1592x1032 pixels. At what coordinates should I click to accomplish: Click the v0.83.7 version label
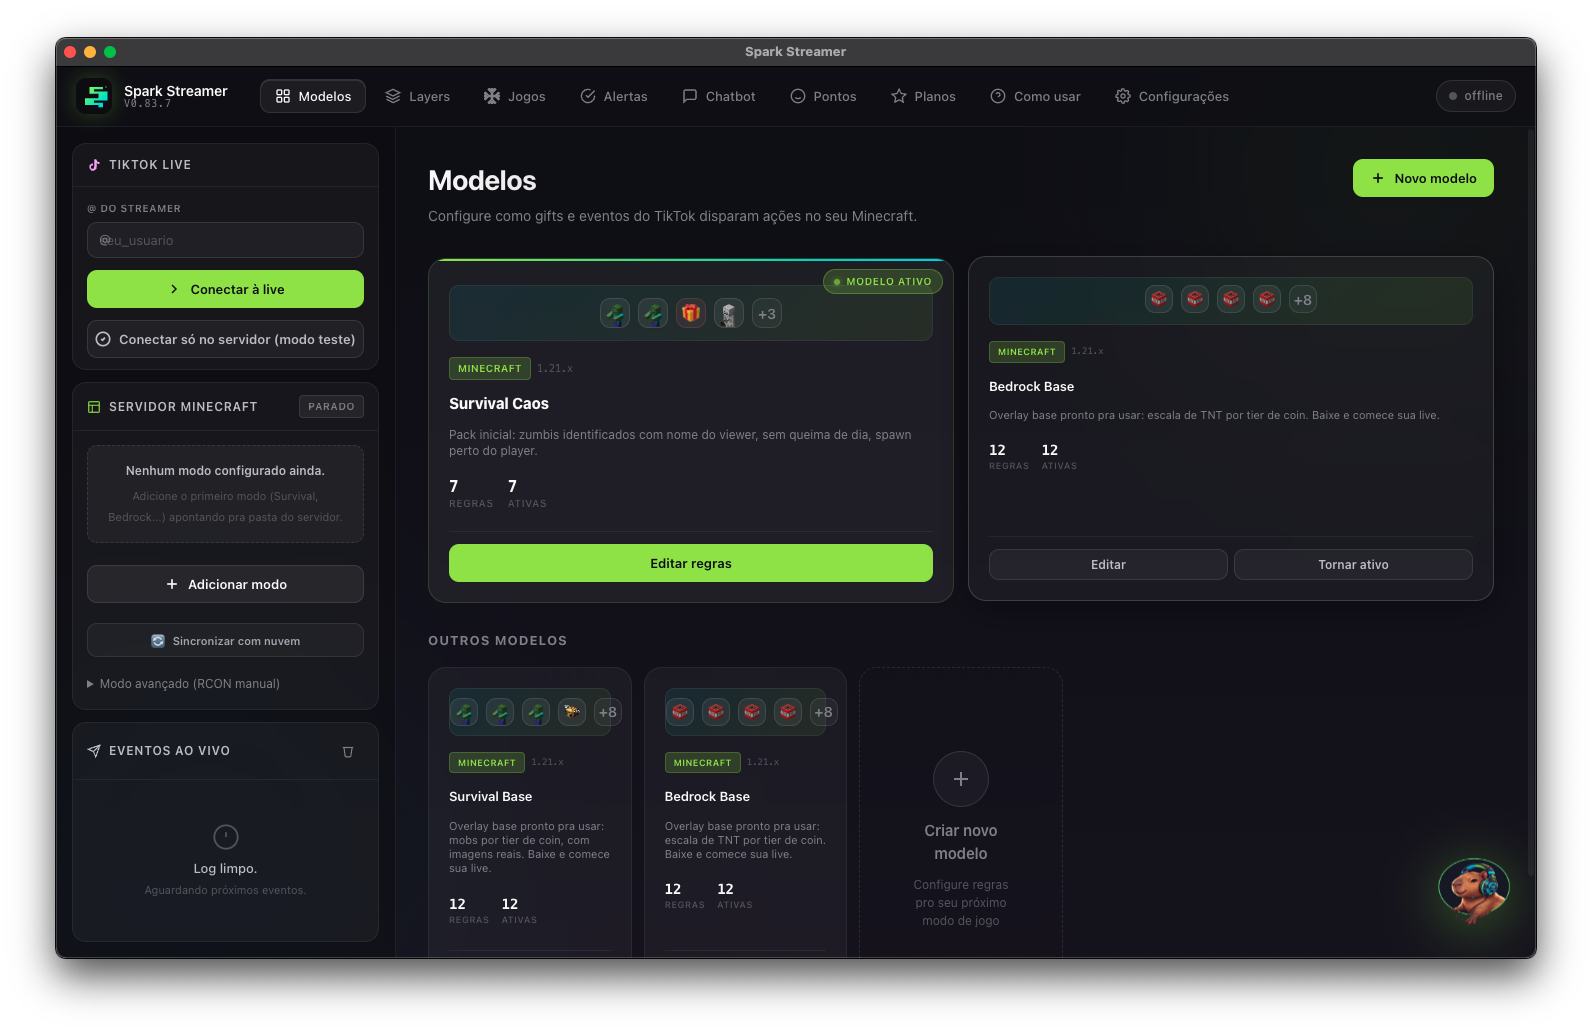147,104
